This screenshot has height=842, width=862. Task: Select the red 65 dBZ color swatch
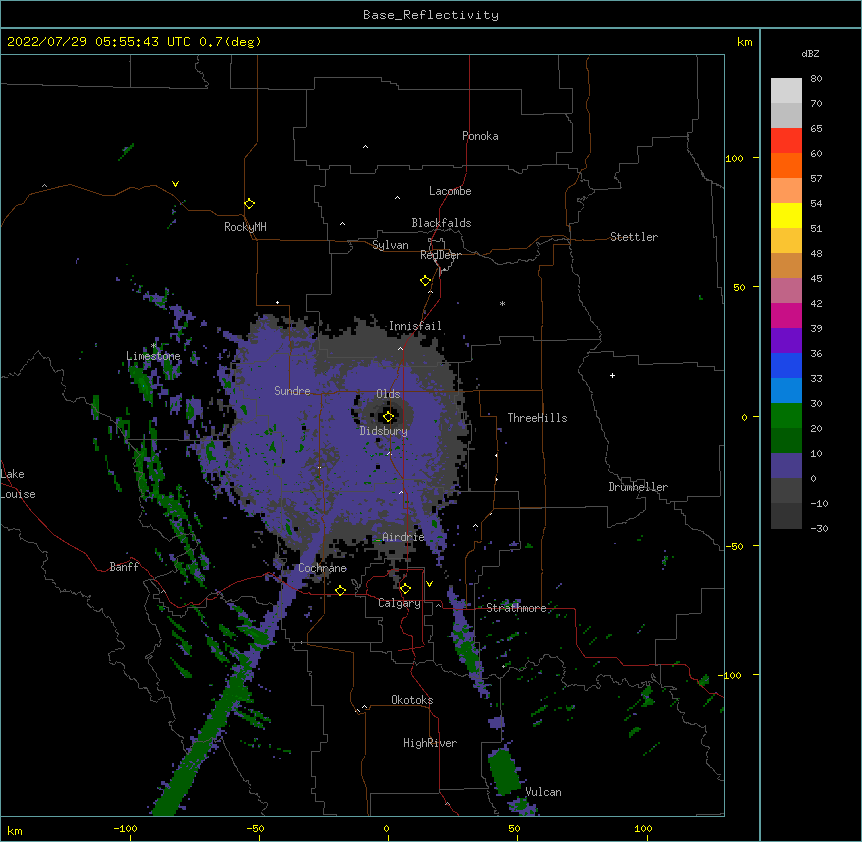coord(786,141)
